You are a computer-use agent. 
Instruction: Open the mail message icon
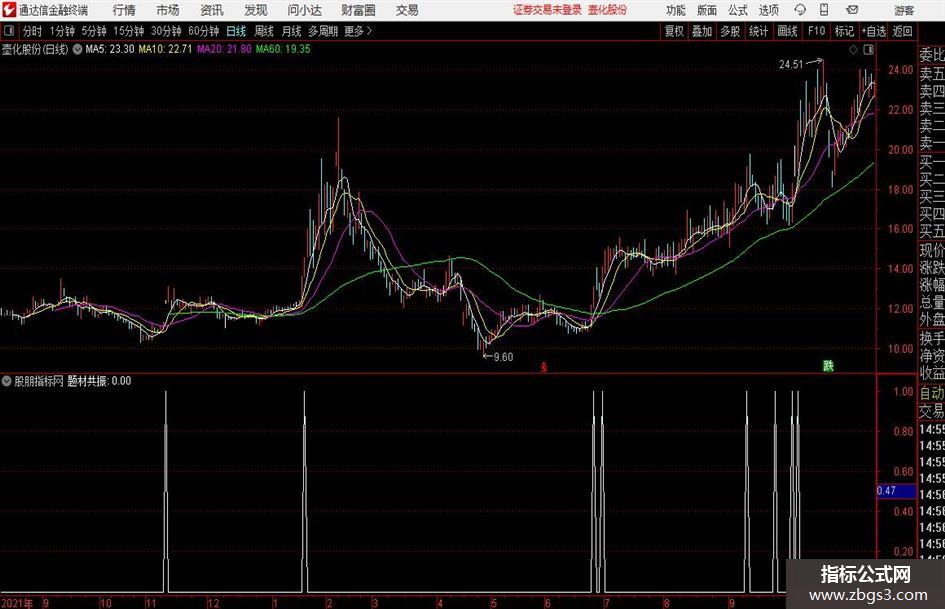tap(852, 10)
